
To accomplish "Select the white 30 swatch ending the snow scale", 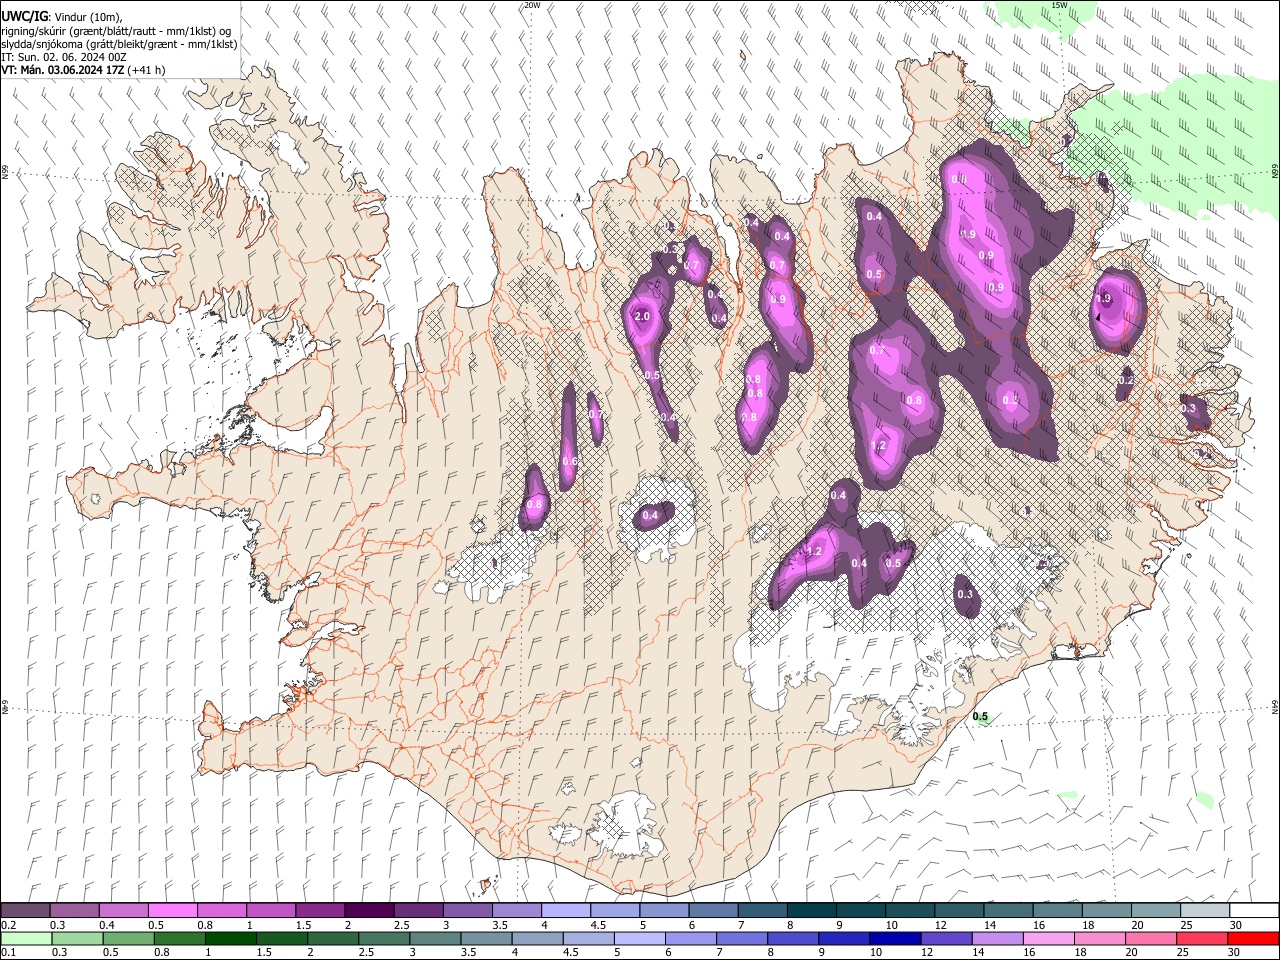I will (1253, 911).
